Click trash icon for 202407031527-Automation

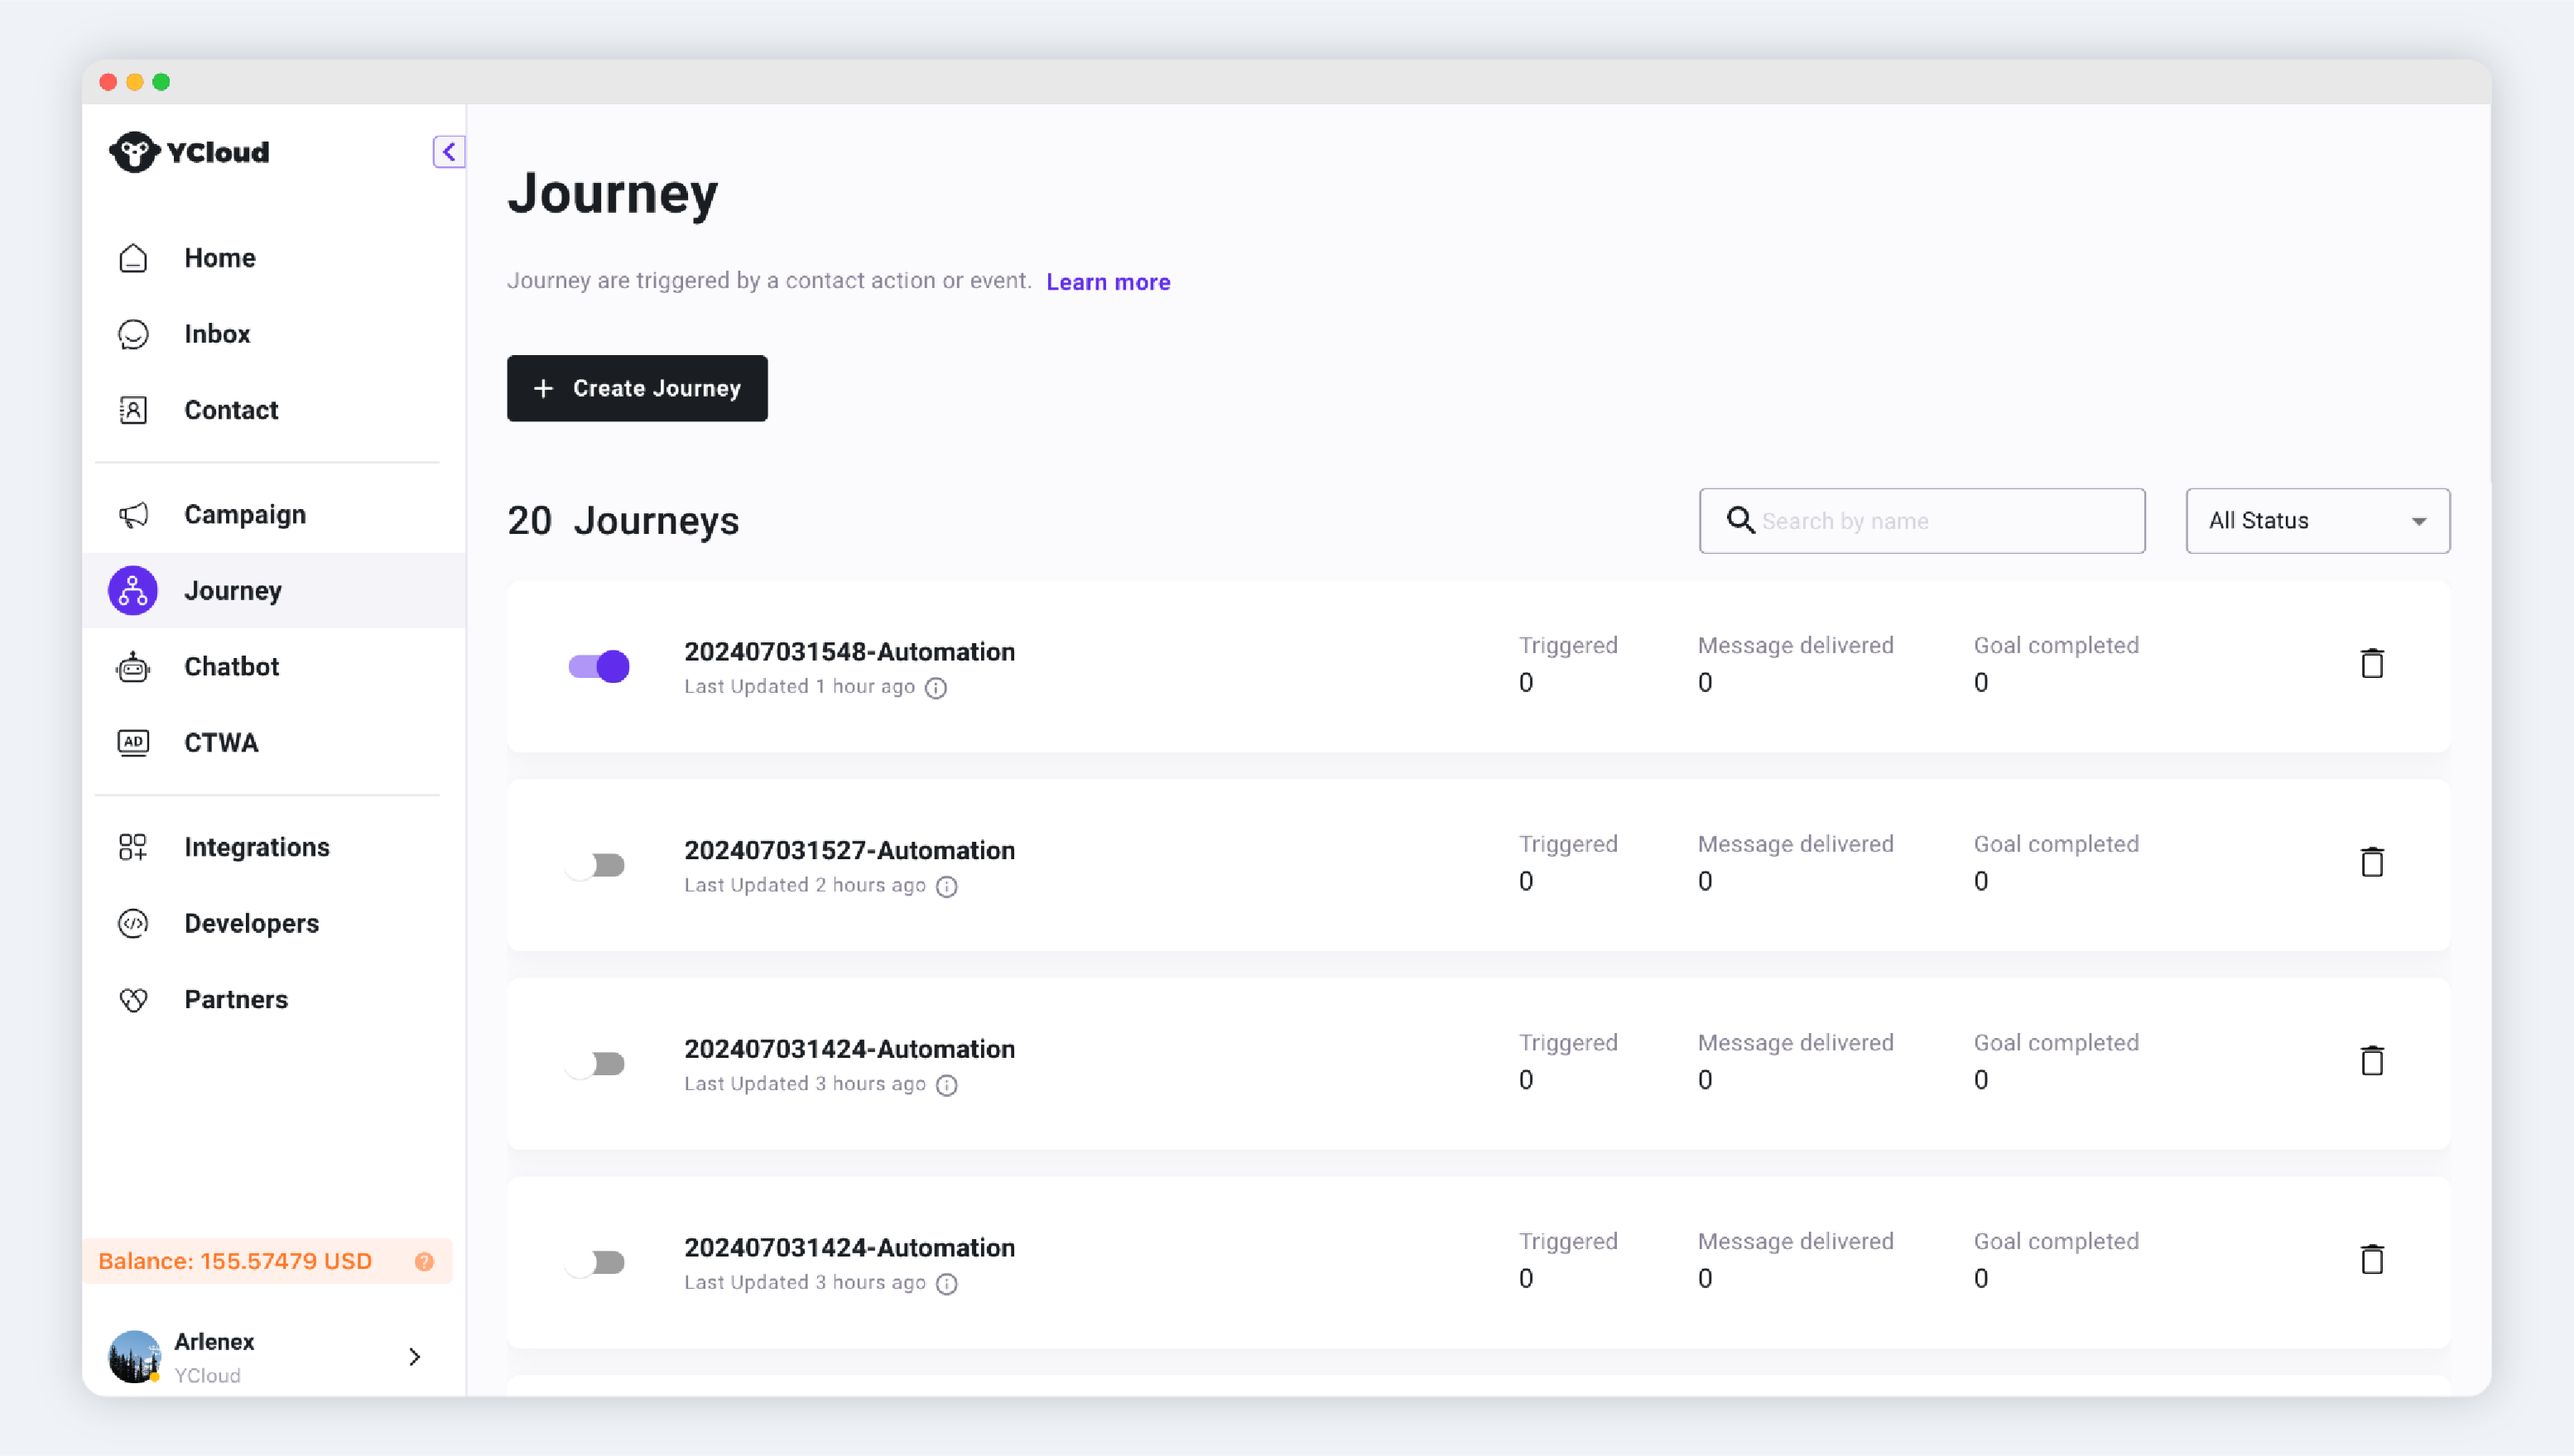(2371, 862)
